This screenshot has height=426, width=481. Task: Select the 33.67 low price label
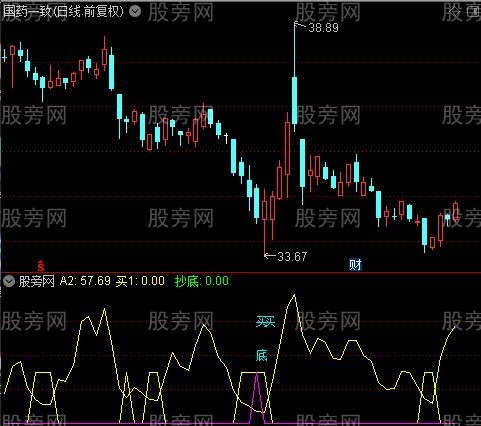pos(292,256)
